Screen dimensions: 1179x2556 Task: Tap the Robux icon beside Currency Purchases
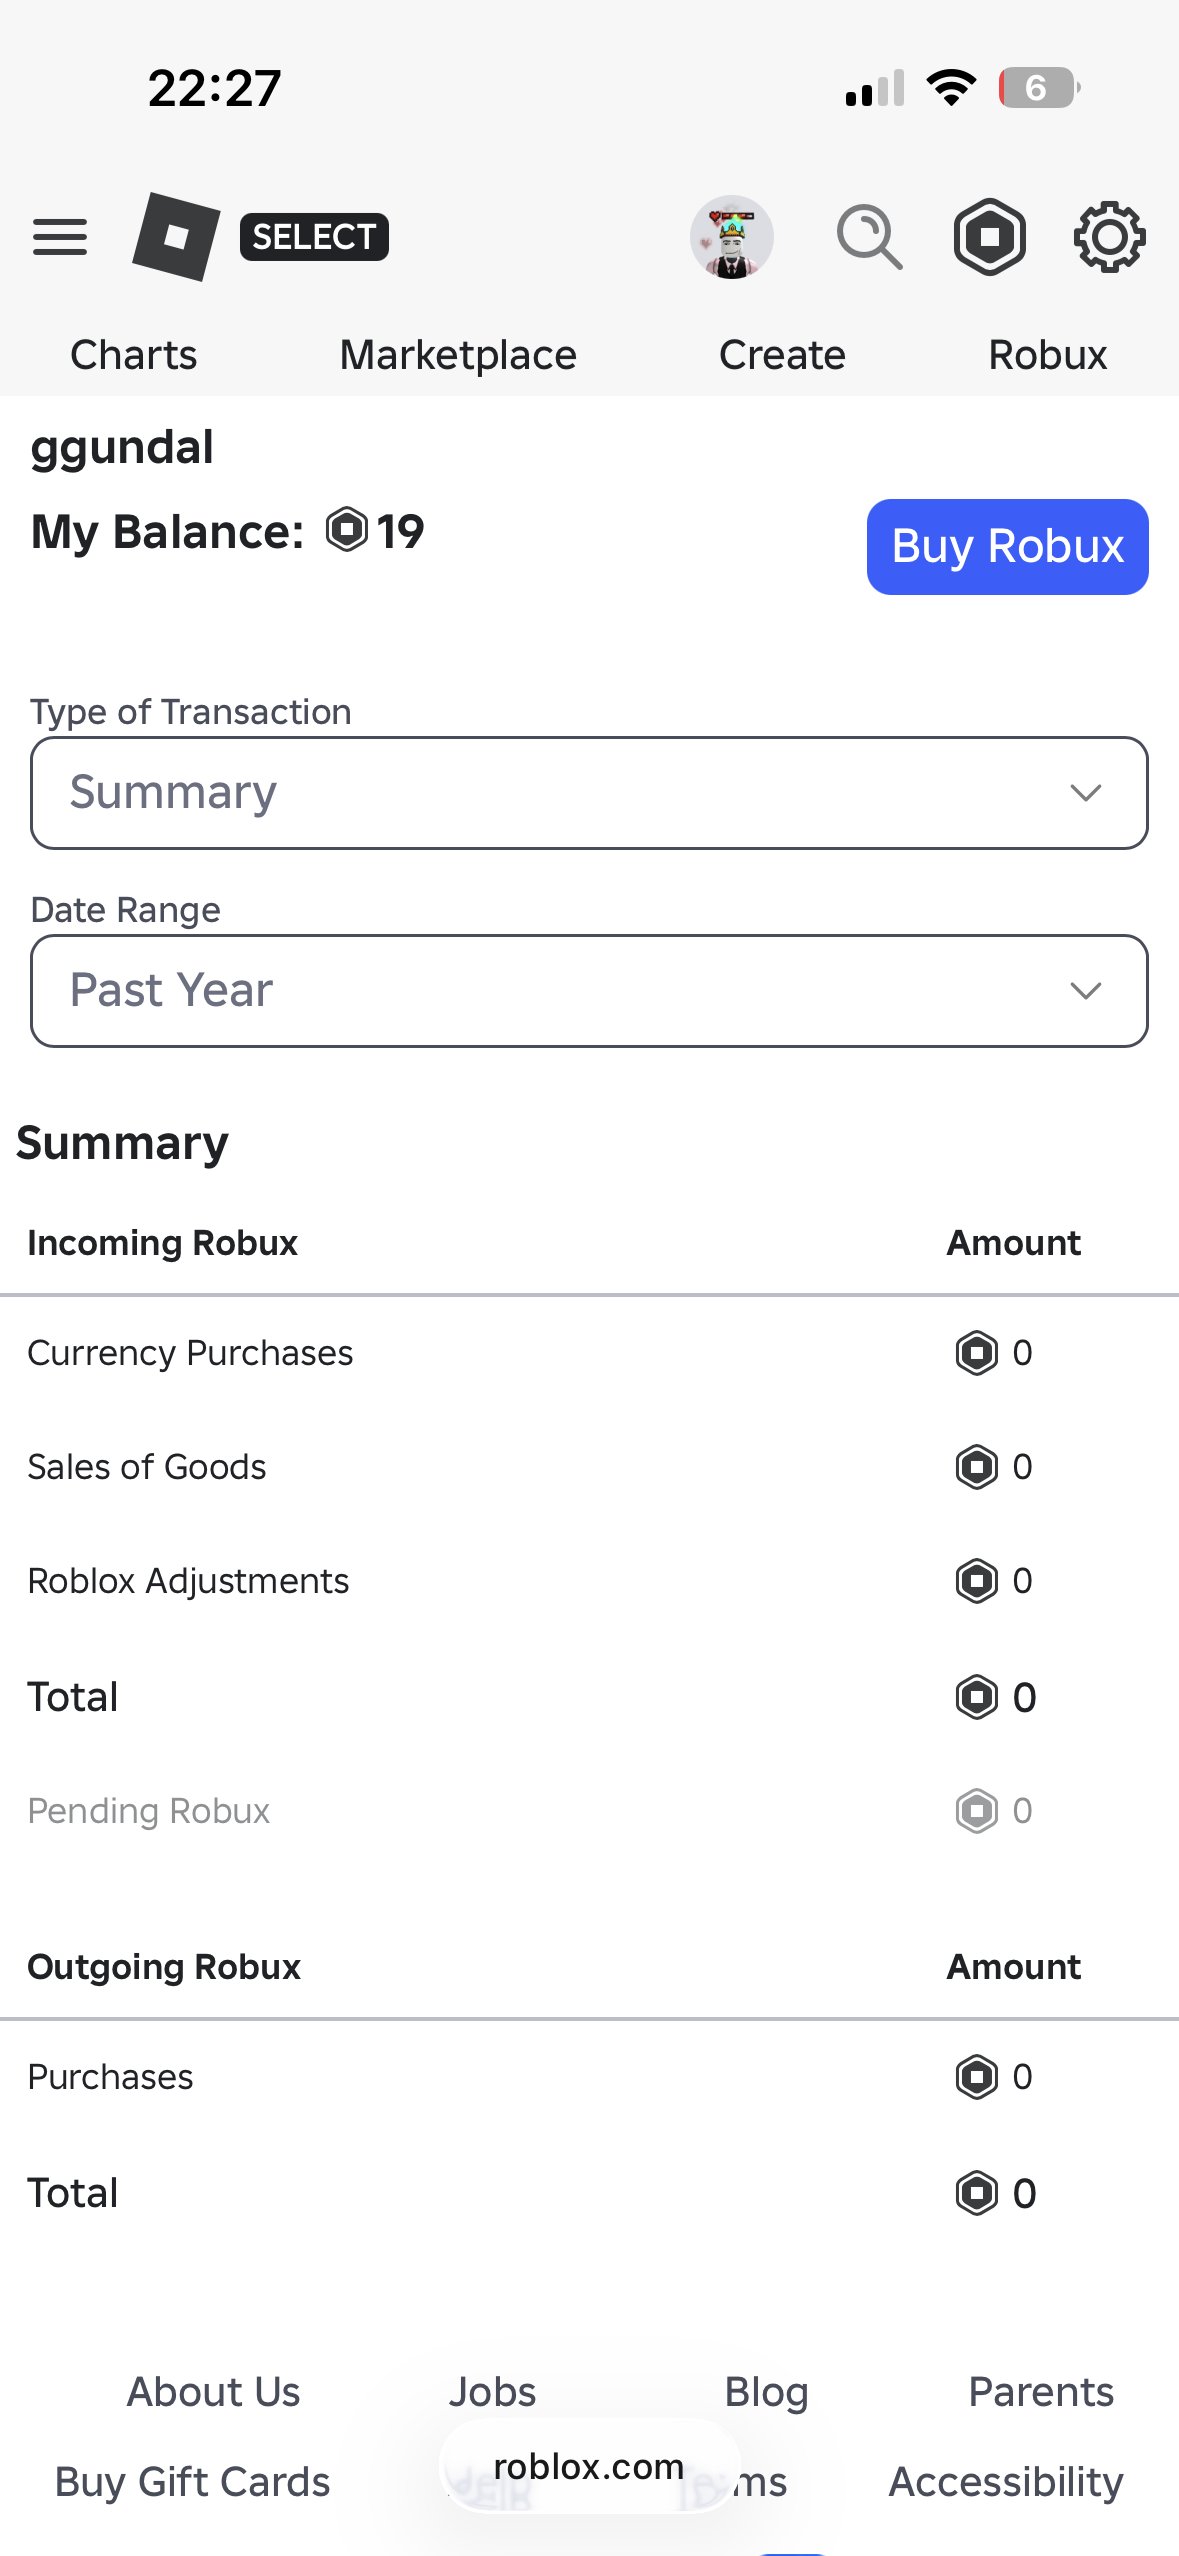click(977, 1353)
